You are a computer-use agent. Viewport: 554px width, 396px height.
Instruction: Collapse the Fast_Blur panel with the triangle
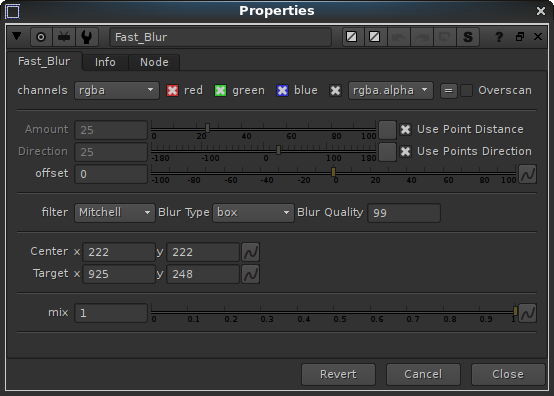[x=17, y=36]
